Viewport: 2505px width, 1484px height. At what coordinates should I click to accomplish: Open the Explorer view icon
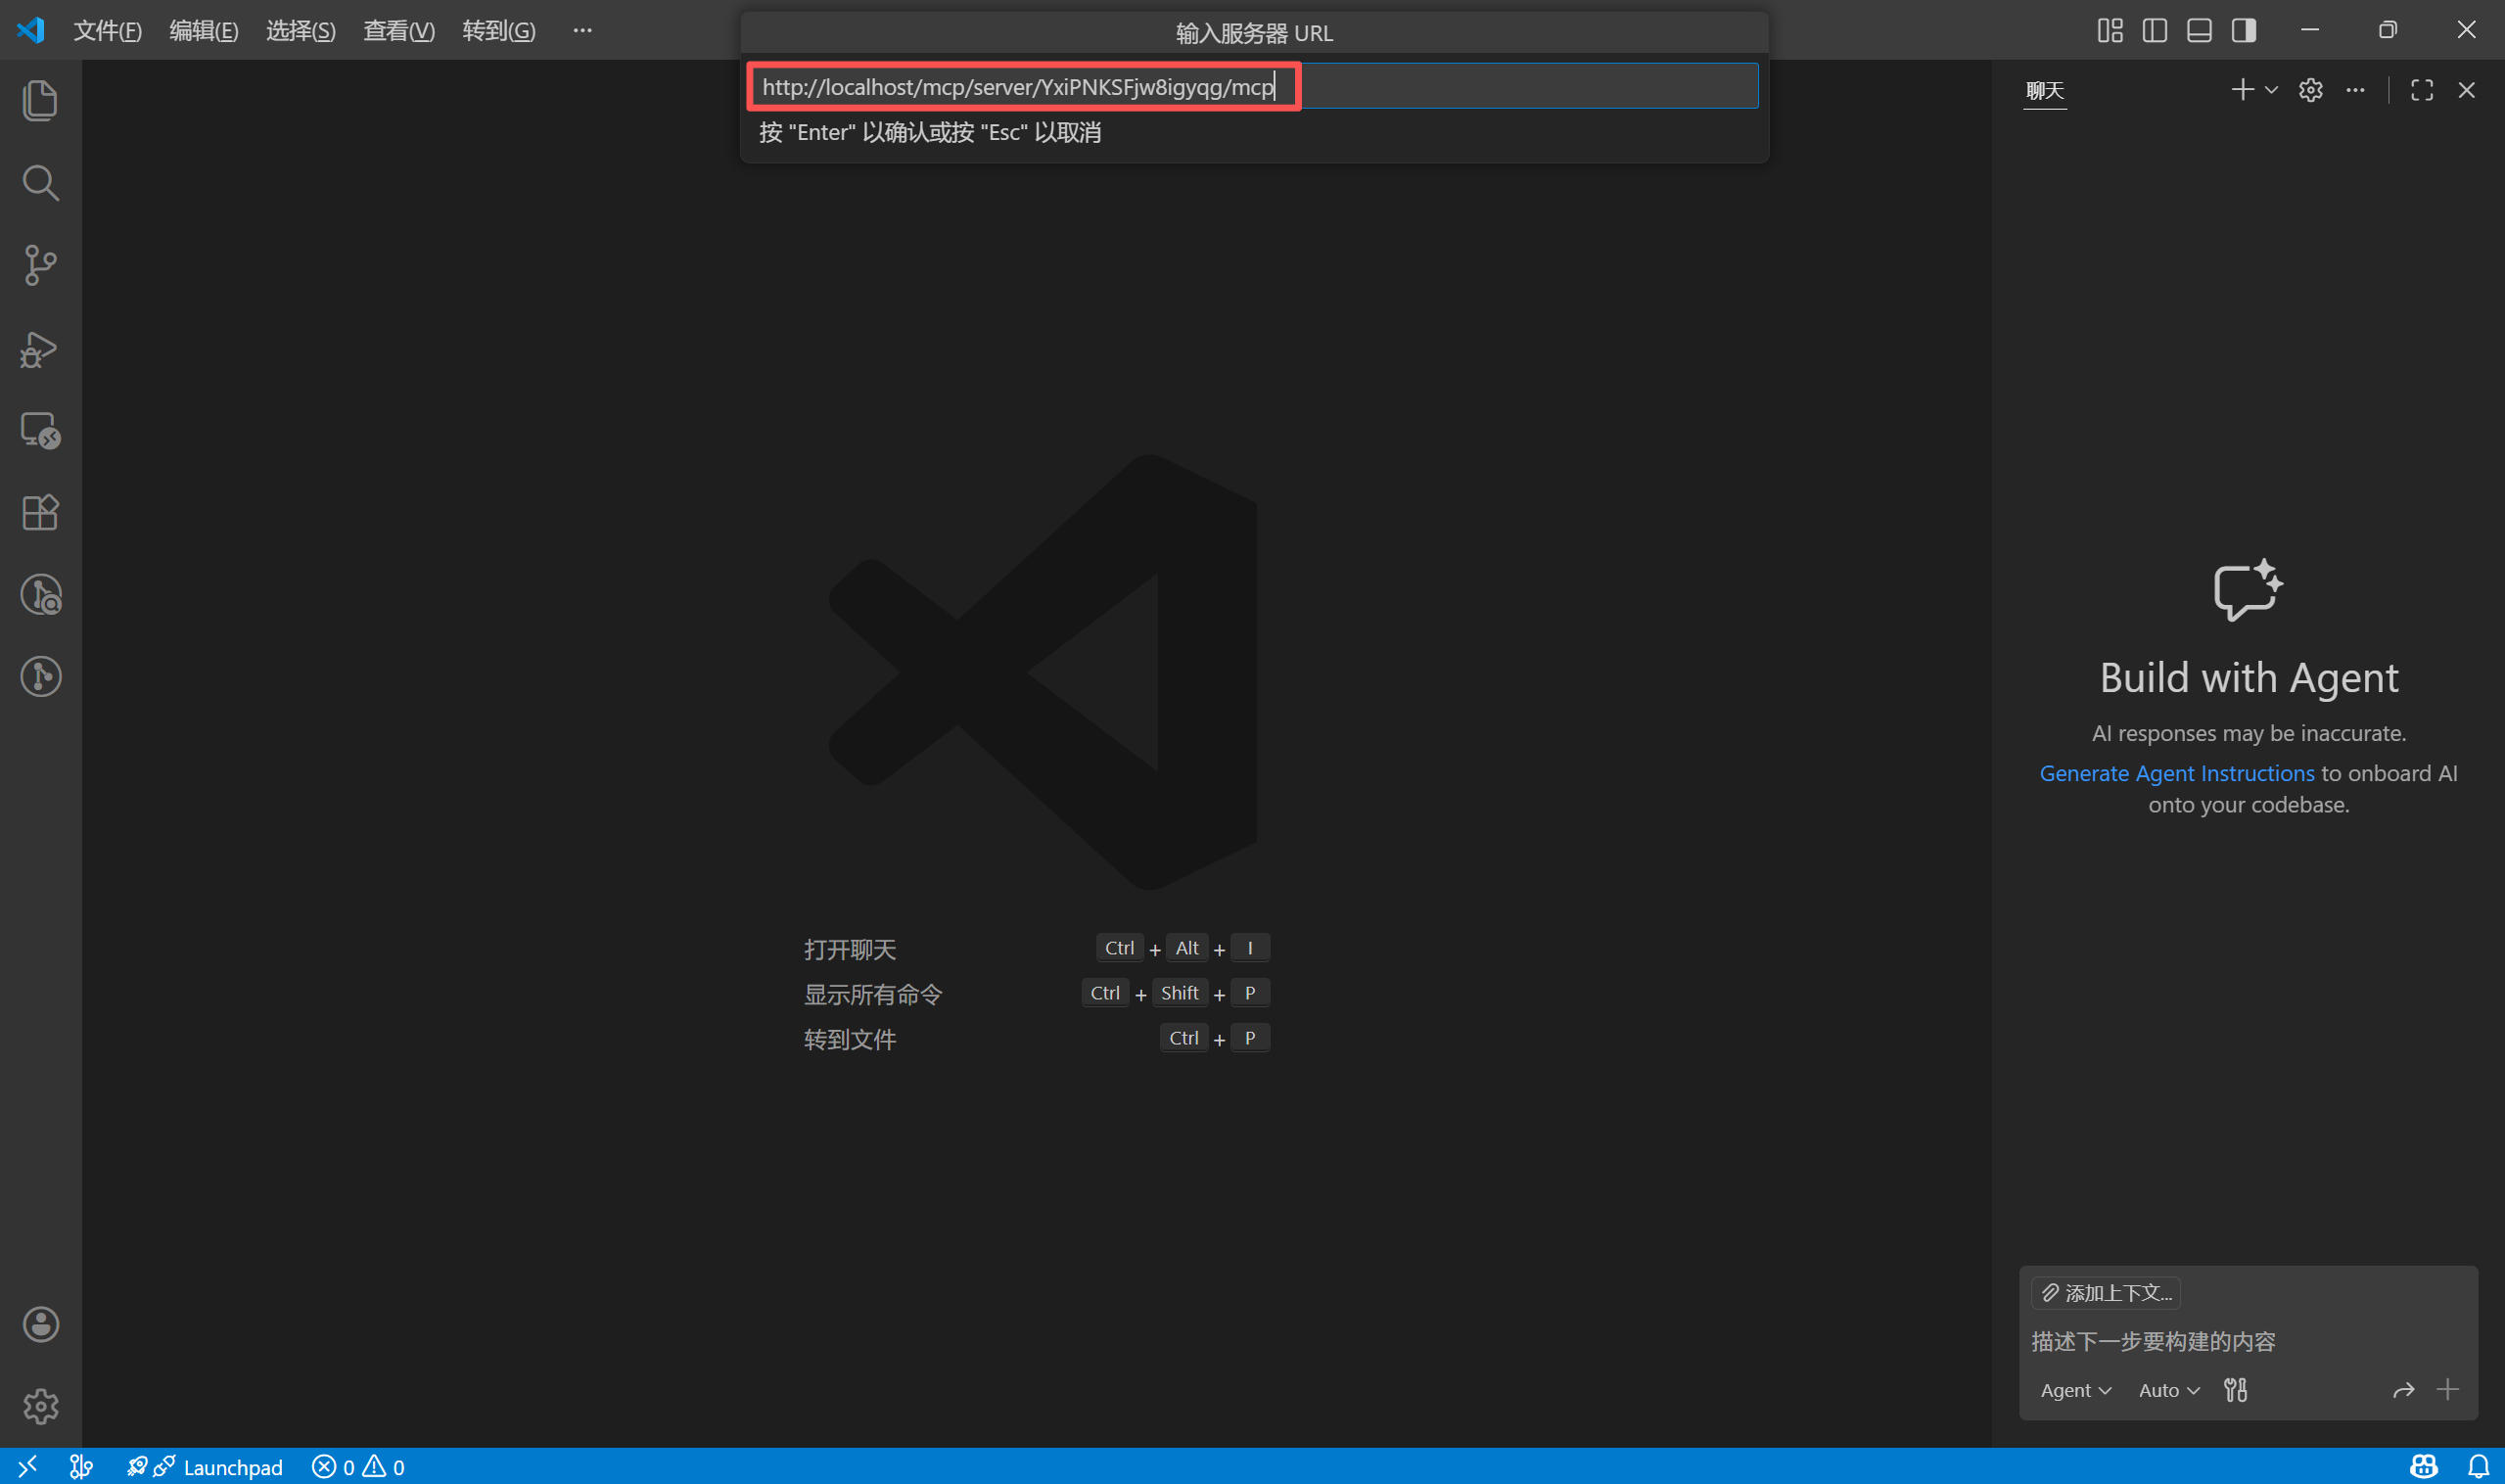40,101
